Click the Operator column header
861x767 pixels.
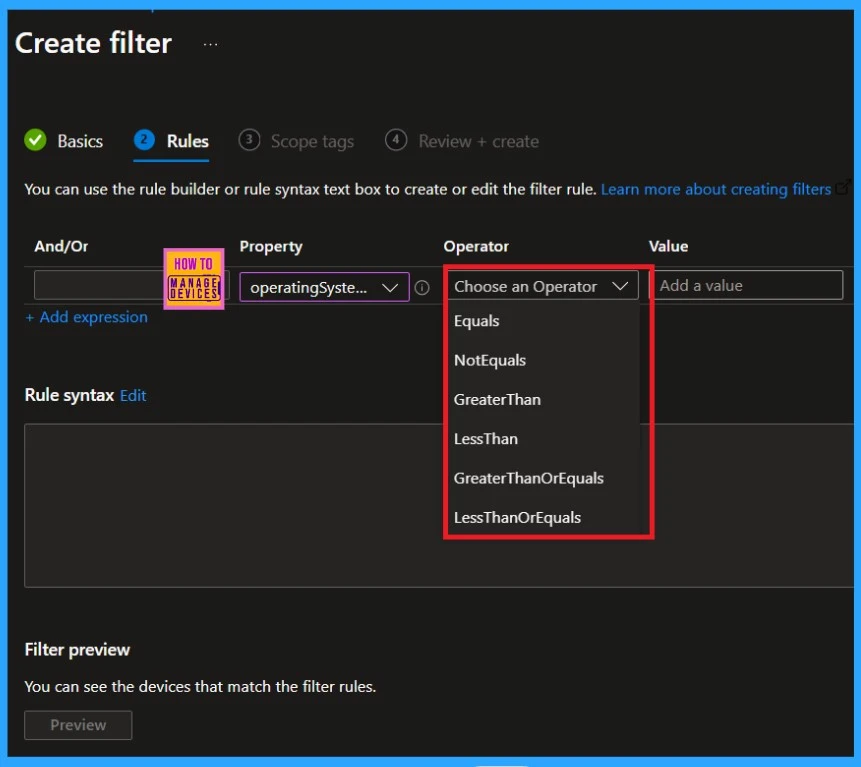tap(476, 247)
